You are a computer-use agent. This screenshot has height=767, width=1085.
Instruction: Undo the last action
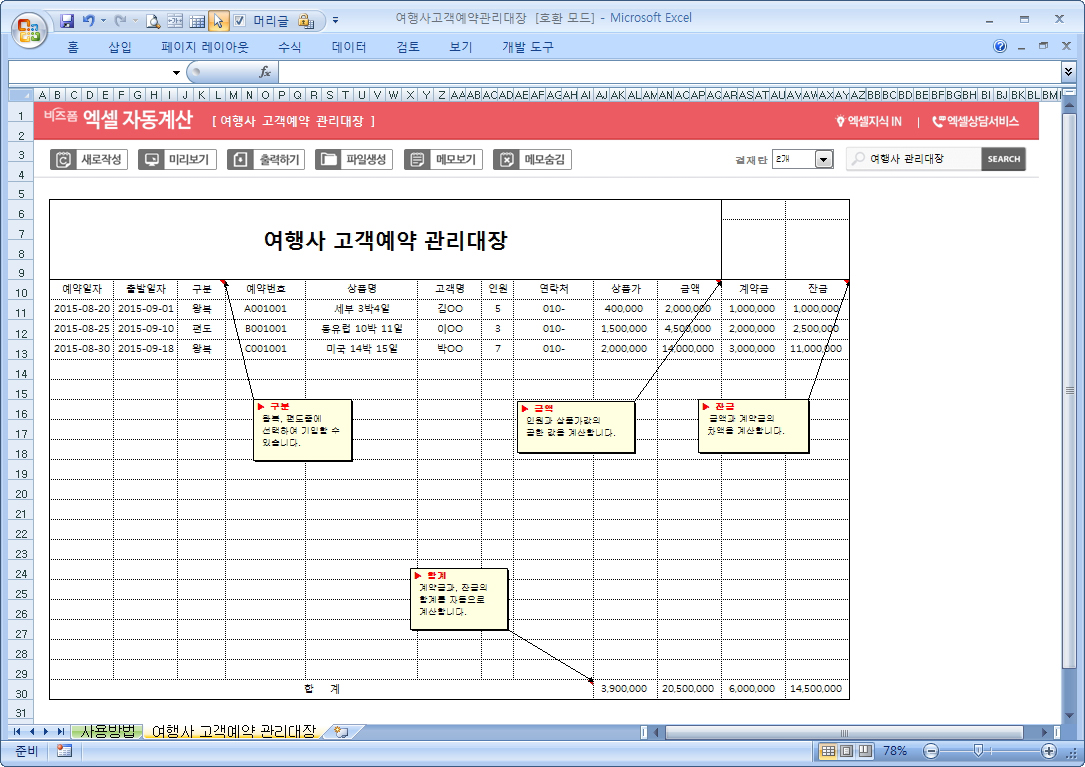coord(88,21)
